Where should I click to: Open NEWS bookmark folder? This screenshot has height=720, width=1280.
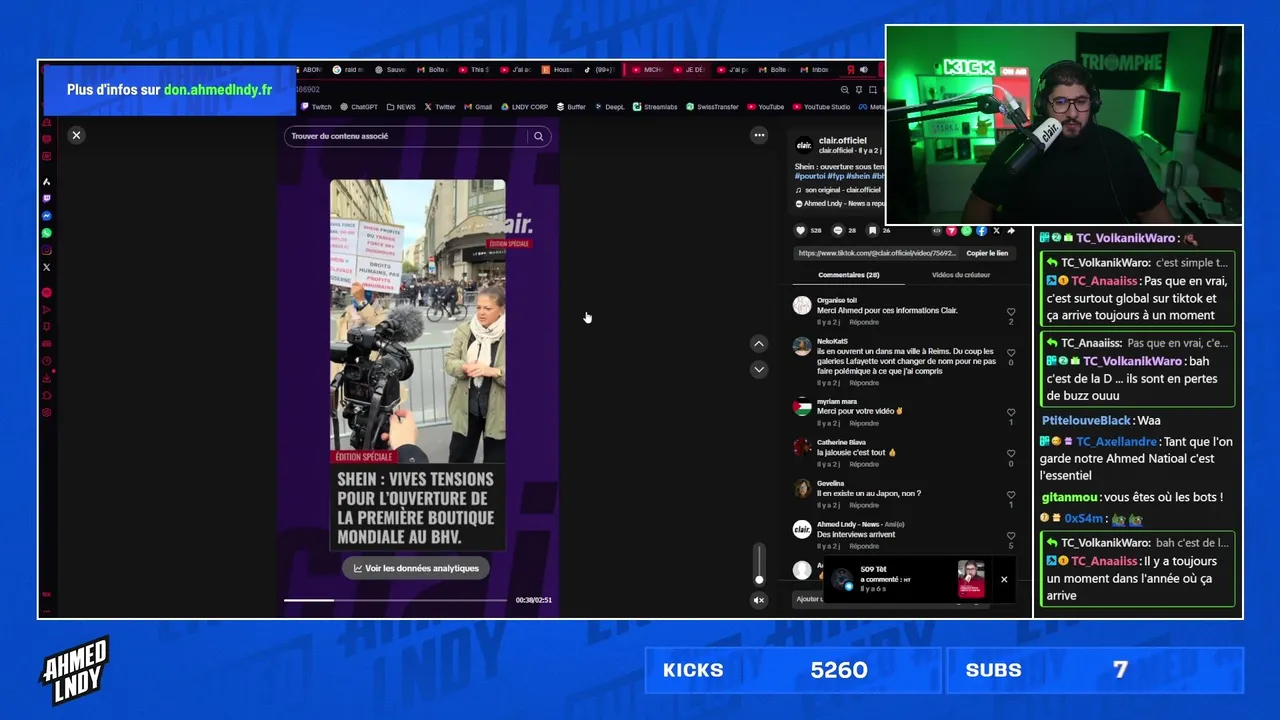[x=401, y=107]
